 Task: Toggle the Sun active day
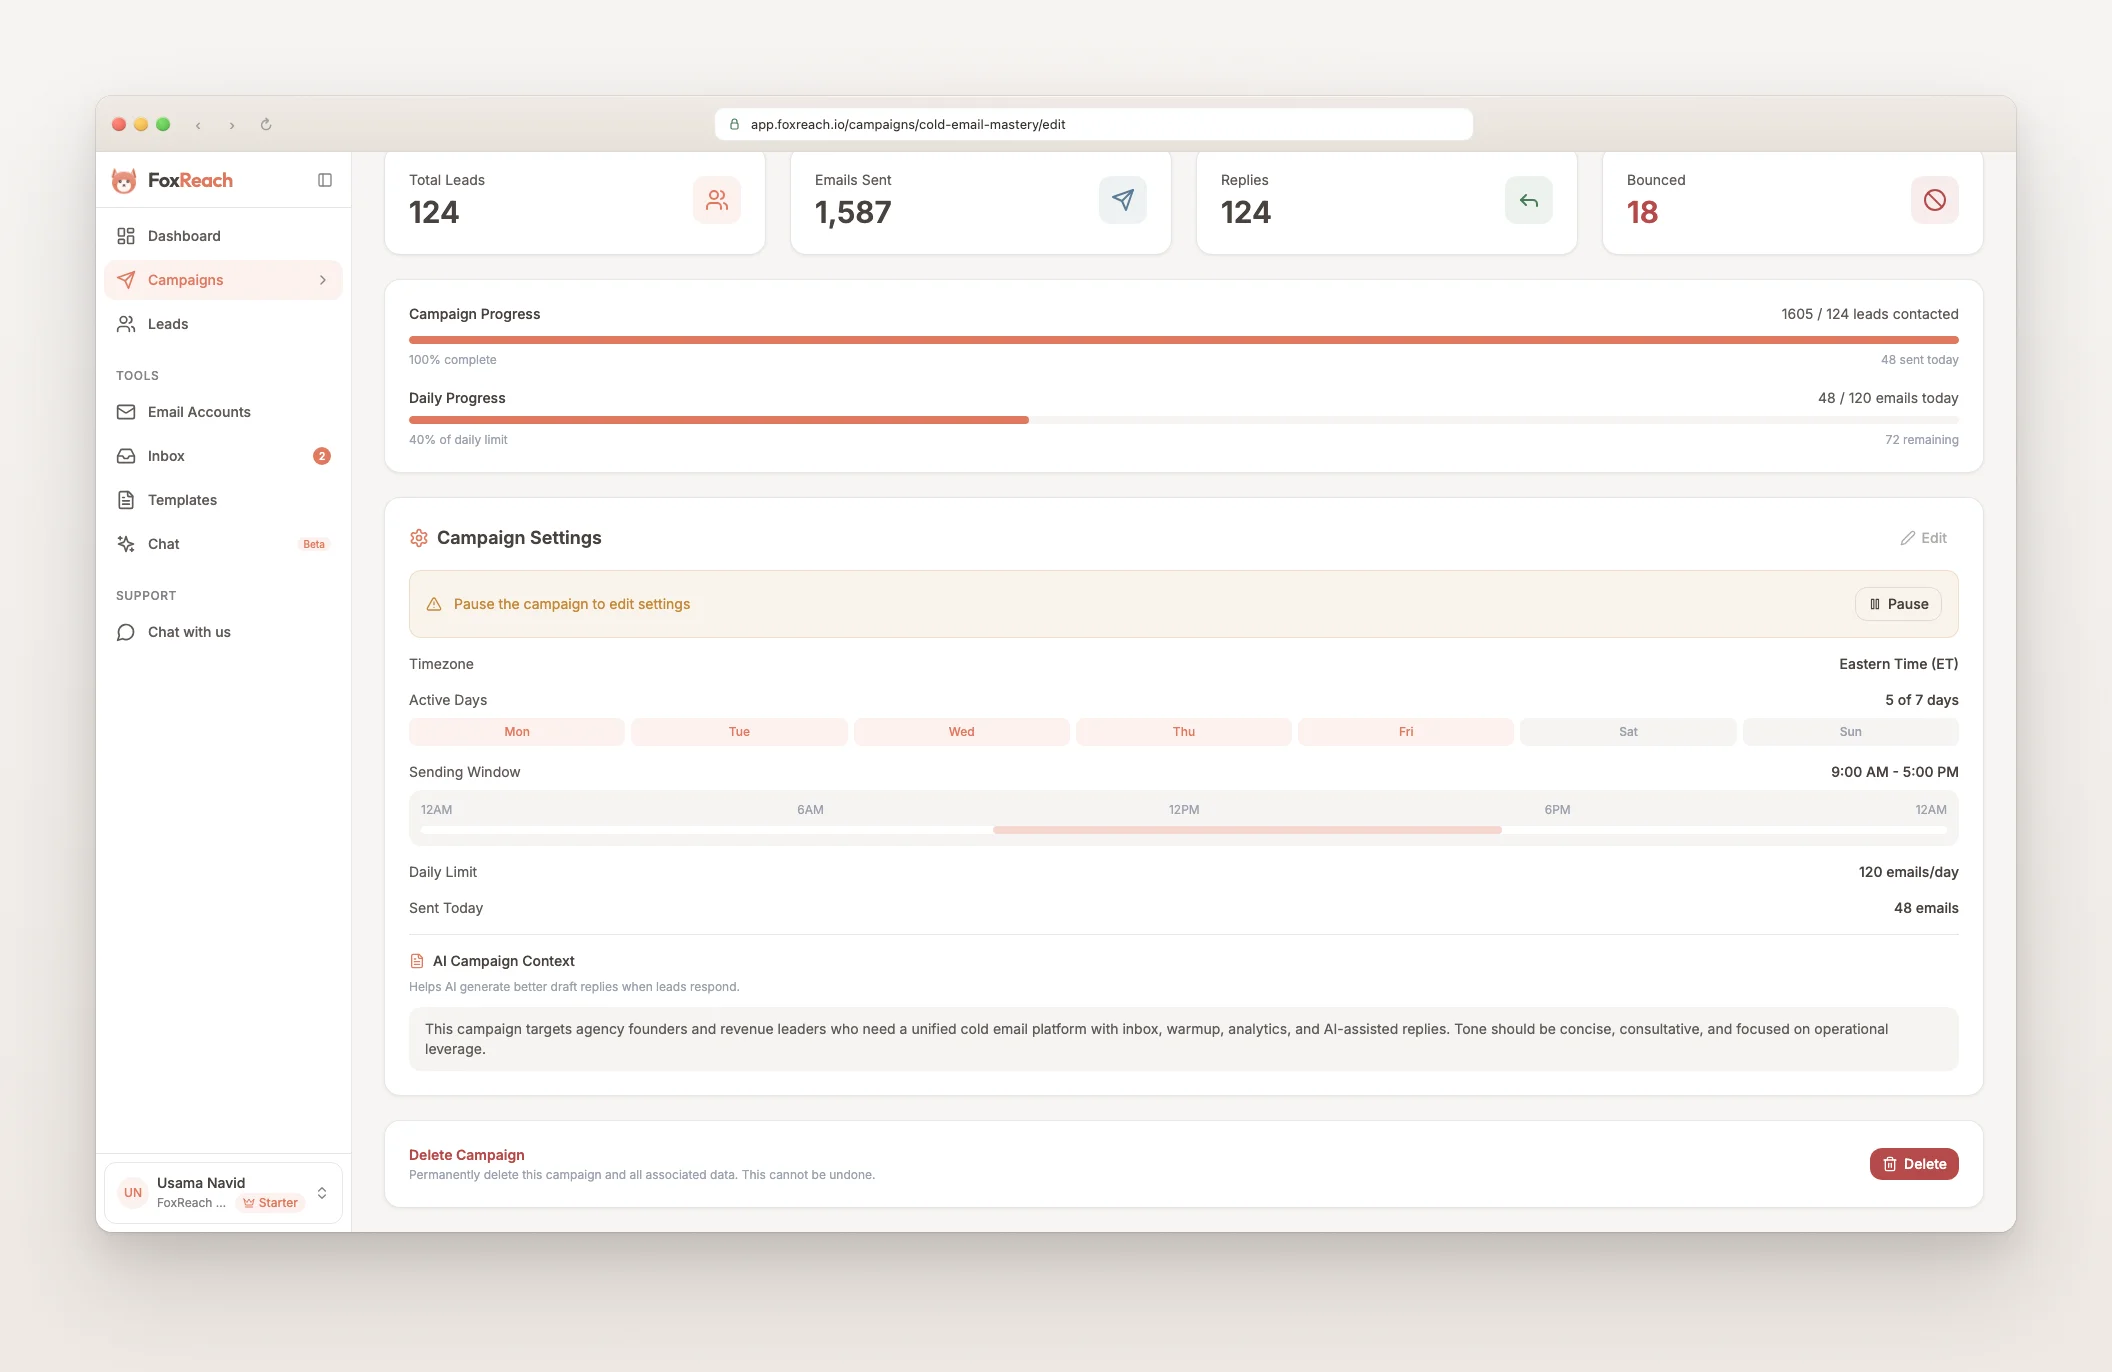tap(1850, 732)
